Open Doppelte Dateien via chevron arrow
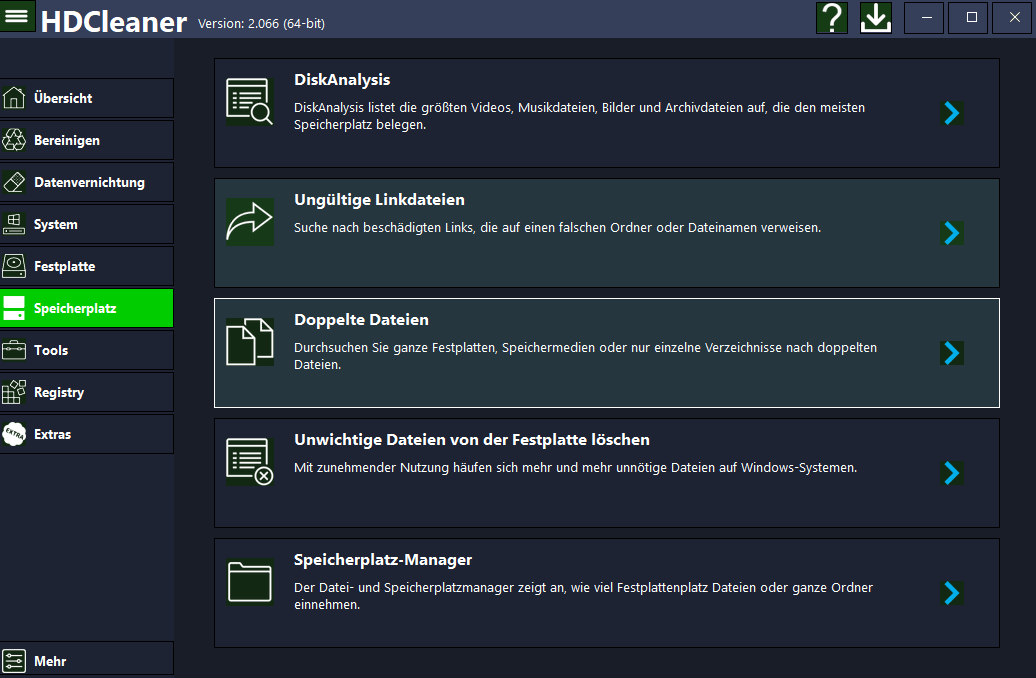Screen dimensions: 1036x678 click(x=952, y=353)
